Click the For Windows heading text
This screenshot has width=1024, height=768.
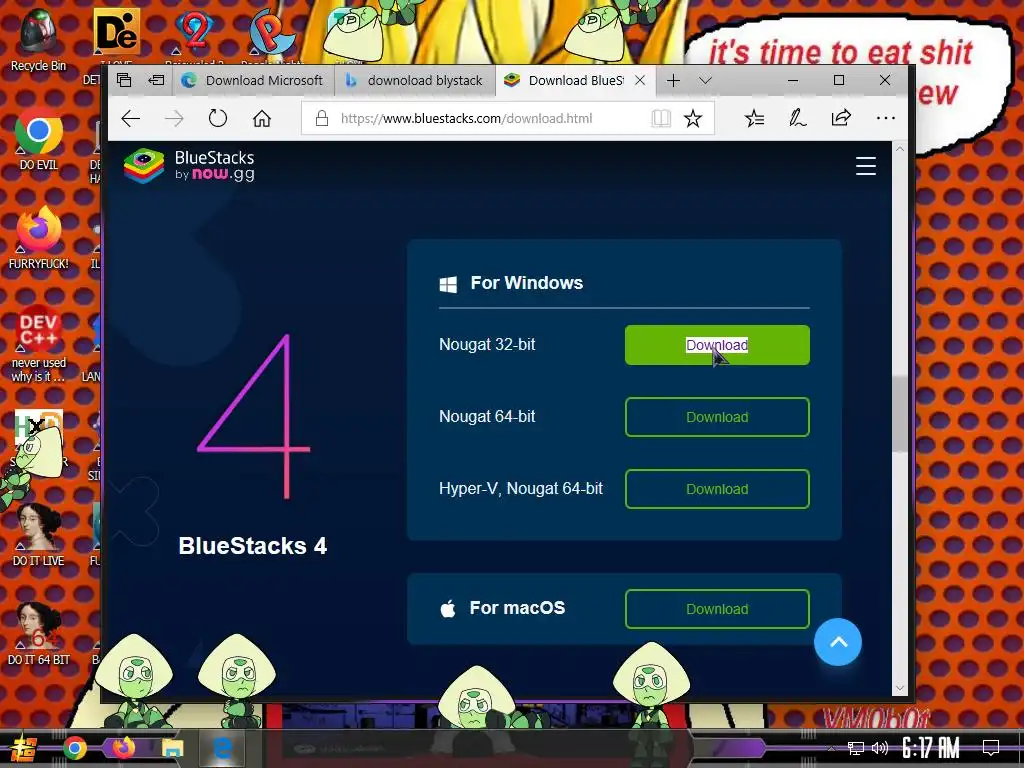(x=526, y=283)
